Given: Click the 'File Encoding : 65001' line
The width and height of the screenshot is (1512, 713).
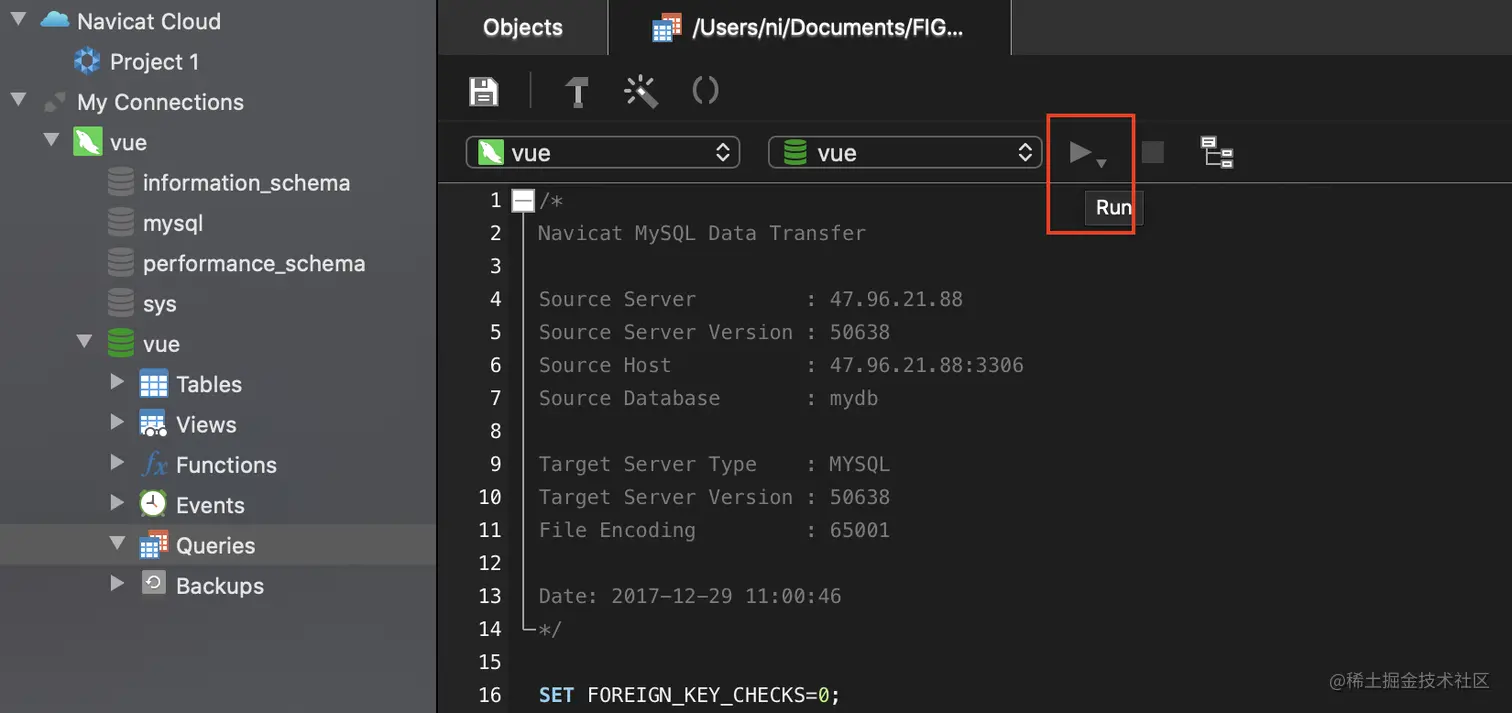Looking at the screenshot, I should [x=714, y=530].
